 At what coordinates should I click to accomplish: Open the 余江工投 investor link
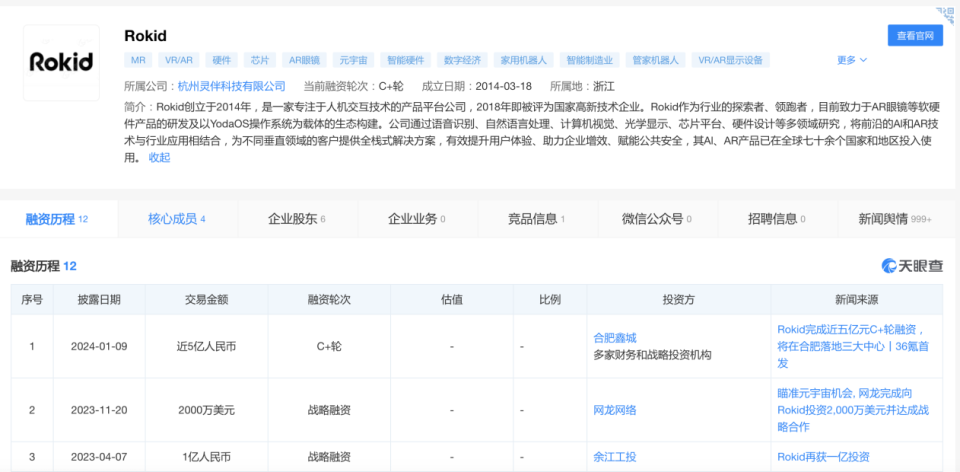click(615, 457)
